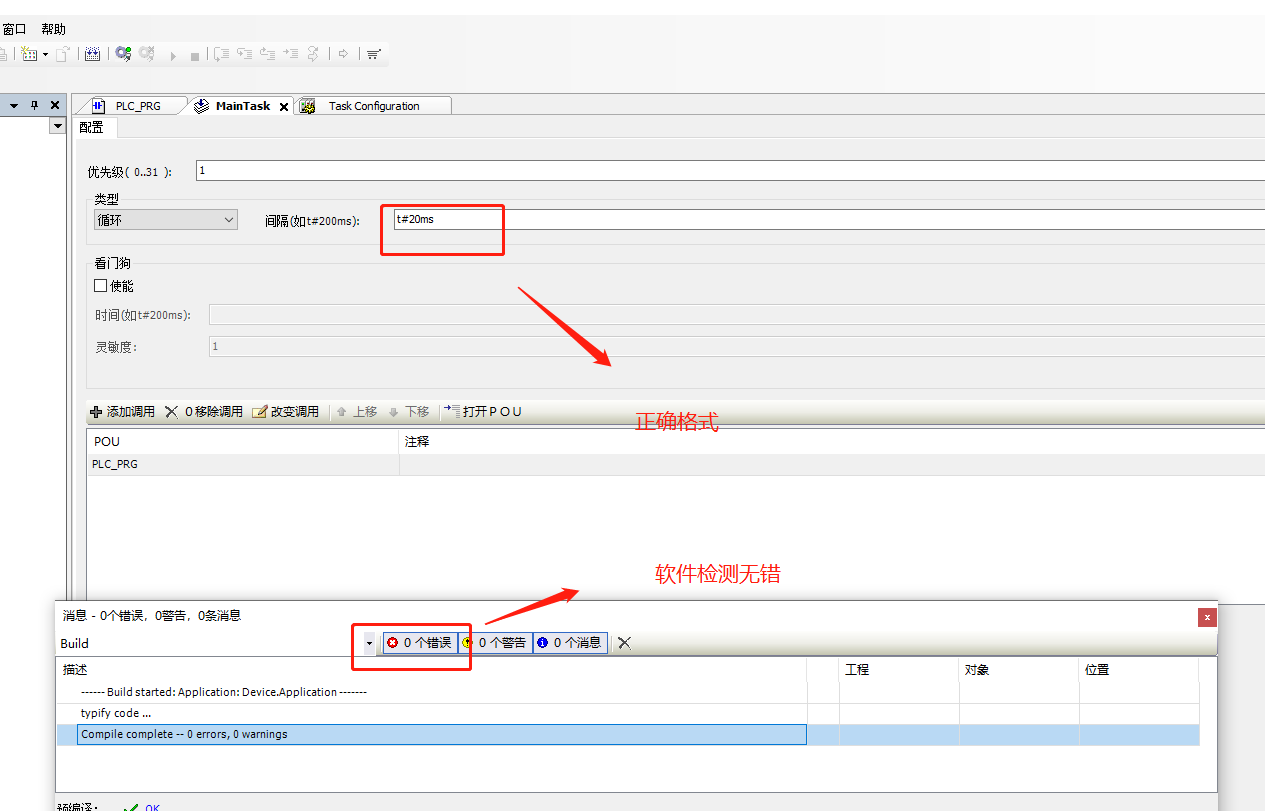Viewport: 1265px width, 811px height.
Task: Click the 上移 move up button
Action: click(356, 412)
